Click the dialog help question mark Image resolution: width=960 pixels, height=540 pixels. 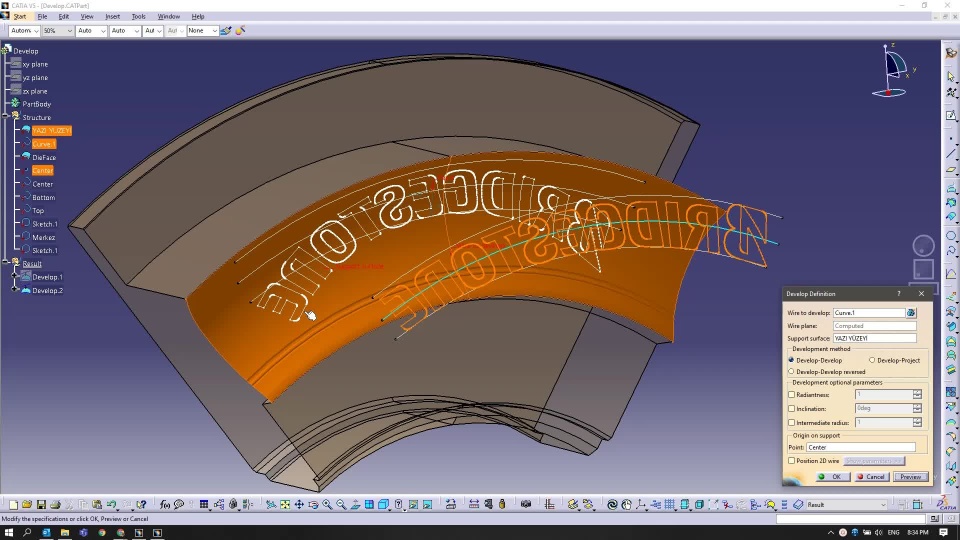(899, 294)
